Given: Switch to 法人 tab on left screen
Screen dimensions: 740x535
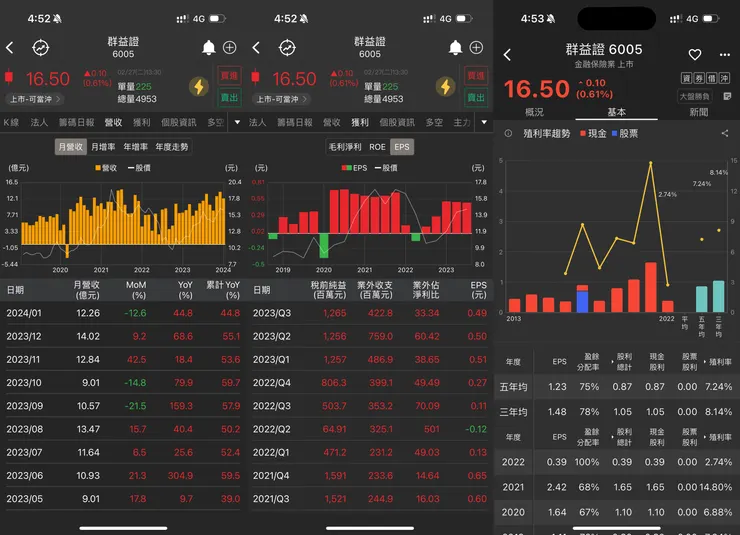Looking at the screenshot, I should coord(39,122).
